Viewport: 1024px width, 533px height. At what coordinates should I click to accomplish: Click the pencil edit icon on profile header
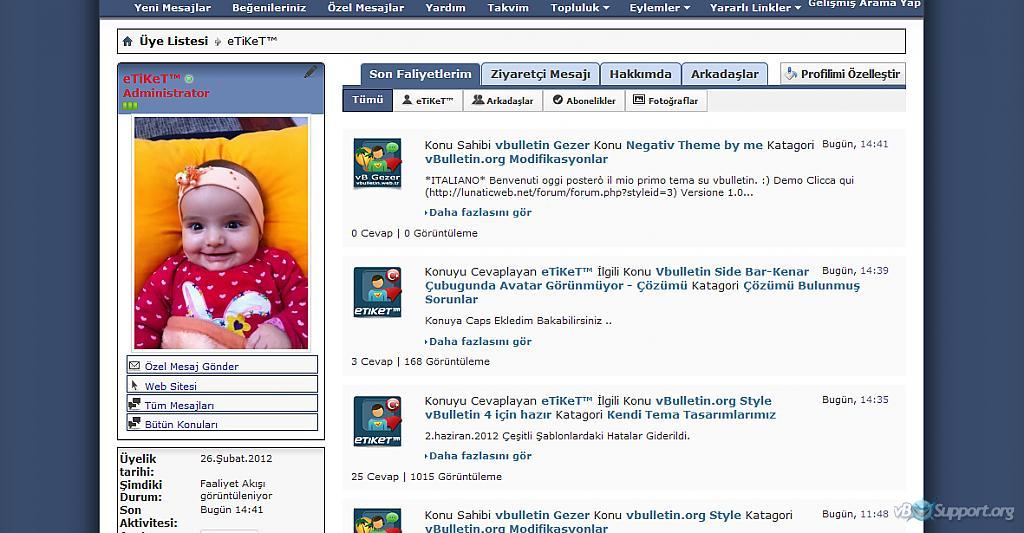[310, 73]
